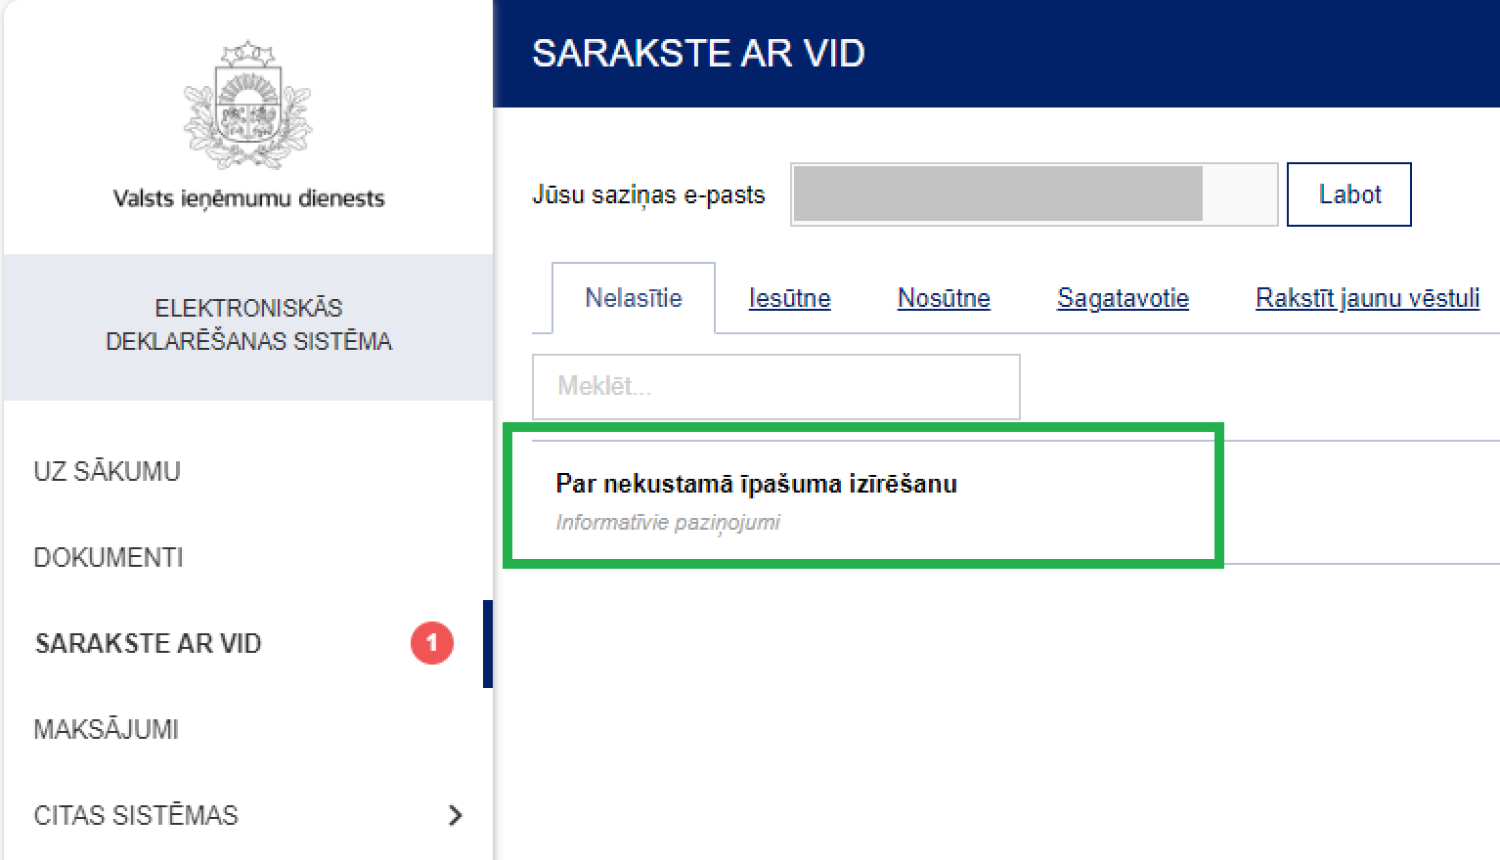This screenshot has width=1500, height=860.
Task: Go to Uz sākumu home page
Action: pyautogui.click(x=107, y=471)
